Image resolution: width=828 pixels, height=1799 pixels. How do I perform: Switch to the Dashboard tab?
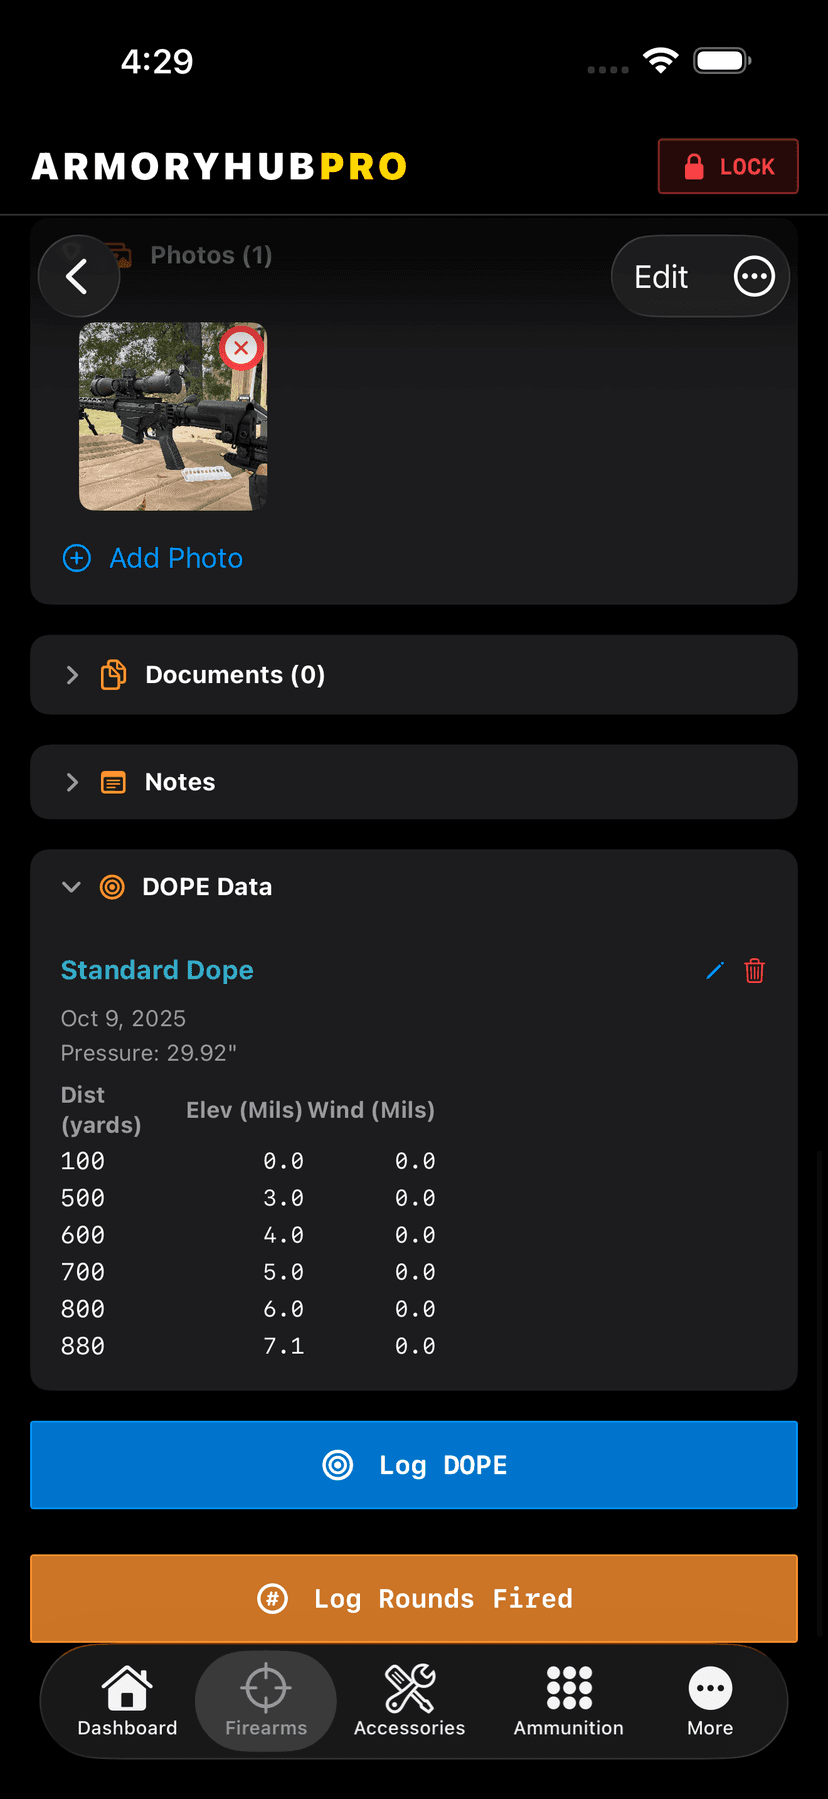click(x=127, y=1701)
